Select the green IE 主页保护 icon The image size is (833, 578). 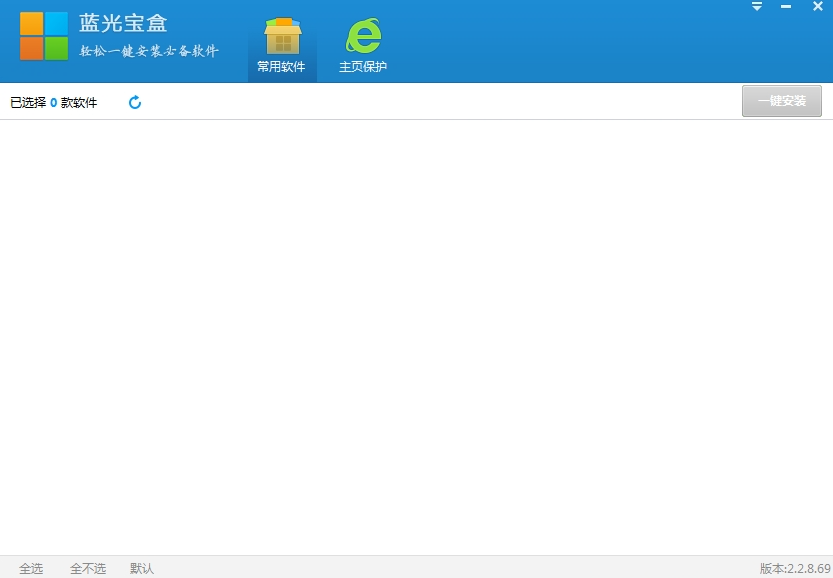click(x=363, y=36)
